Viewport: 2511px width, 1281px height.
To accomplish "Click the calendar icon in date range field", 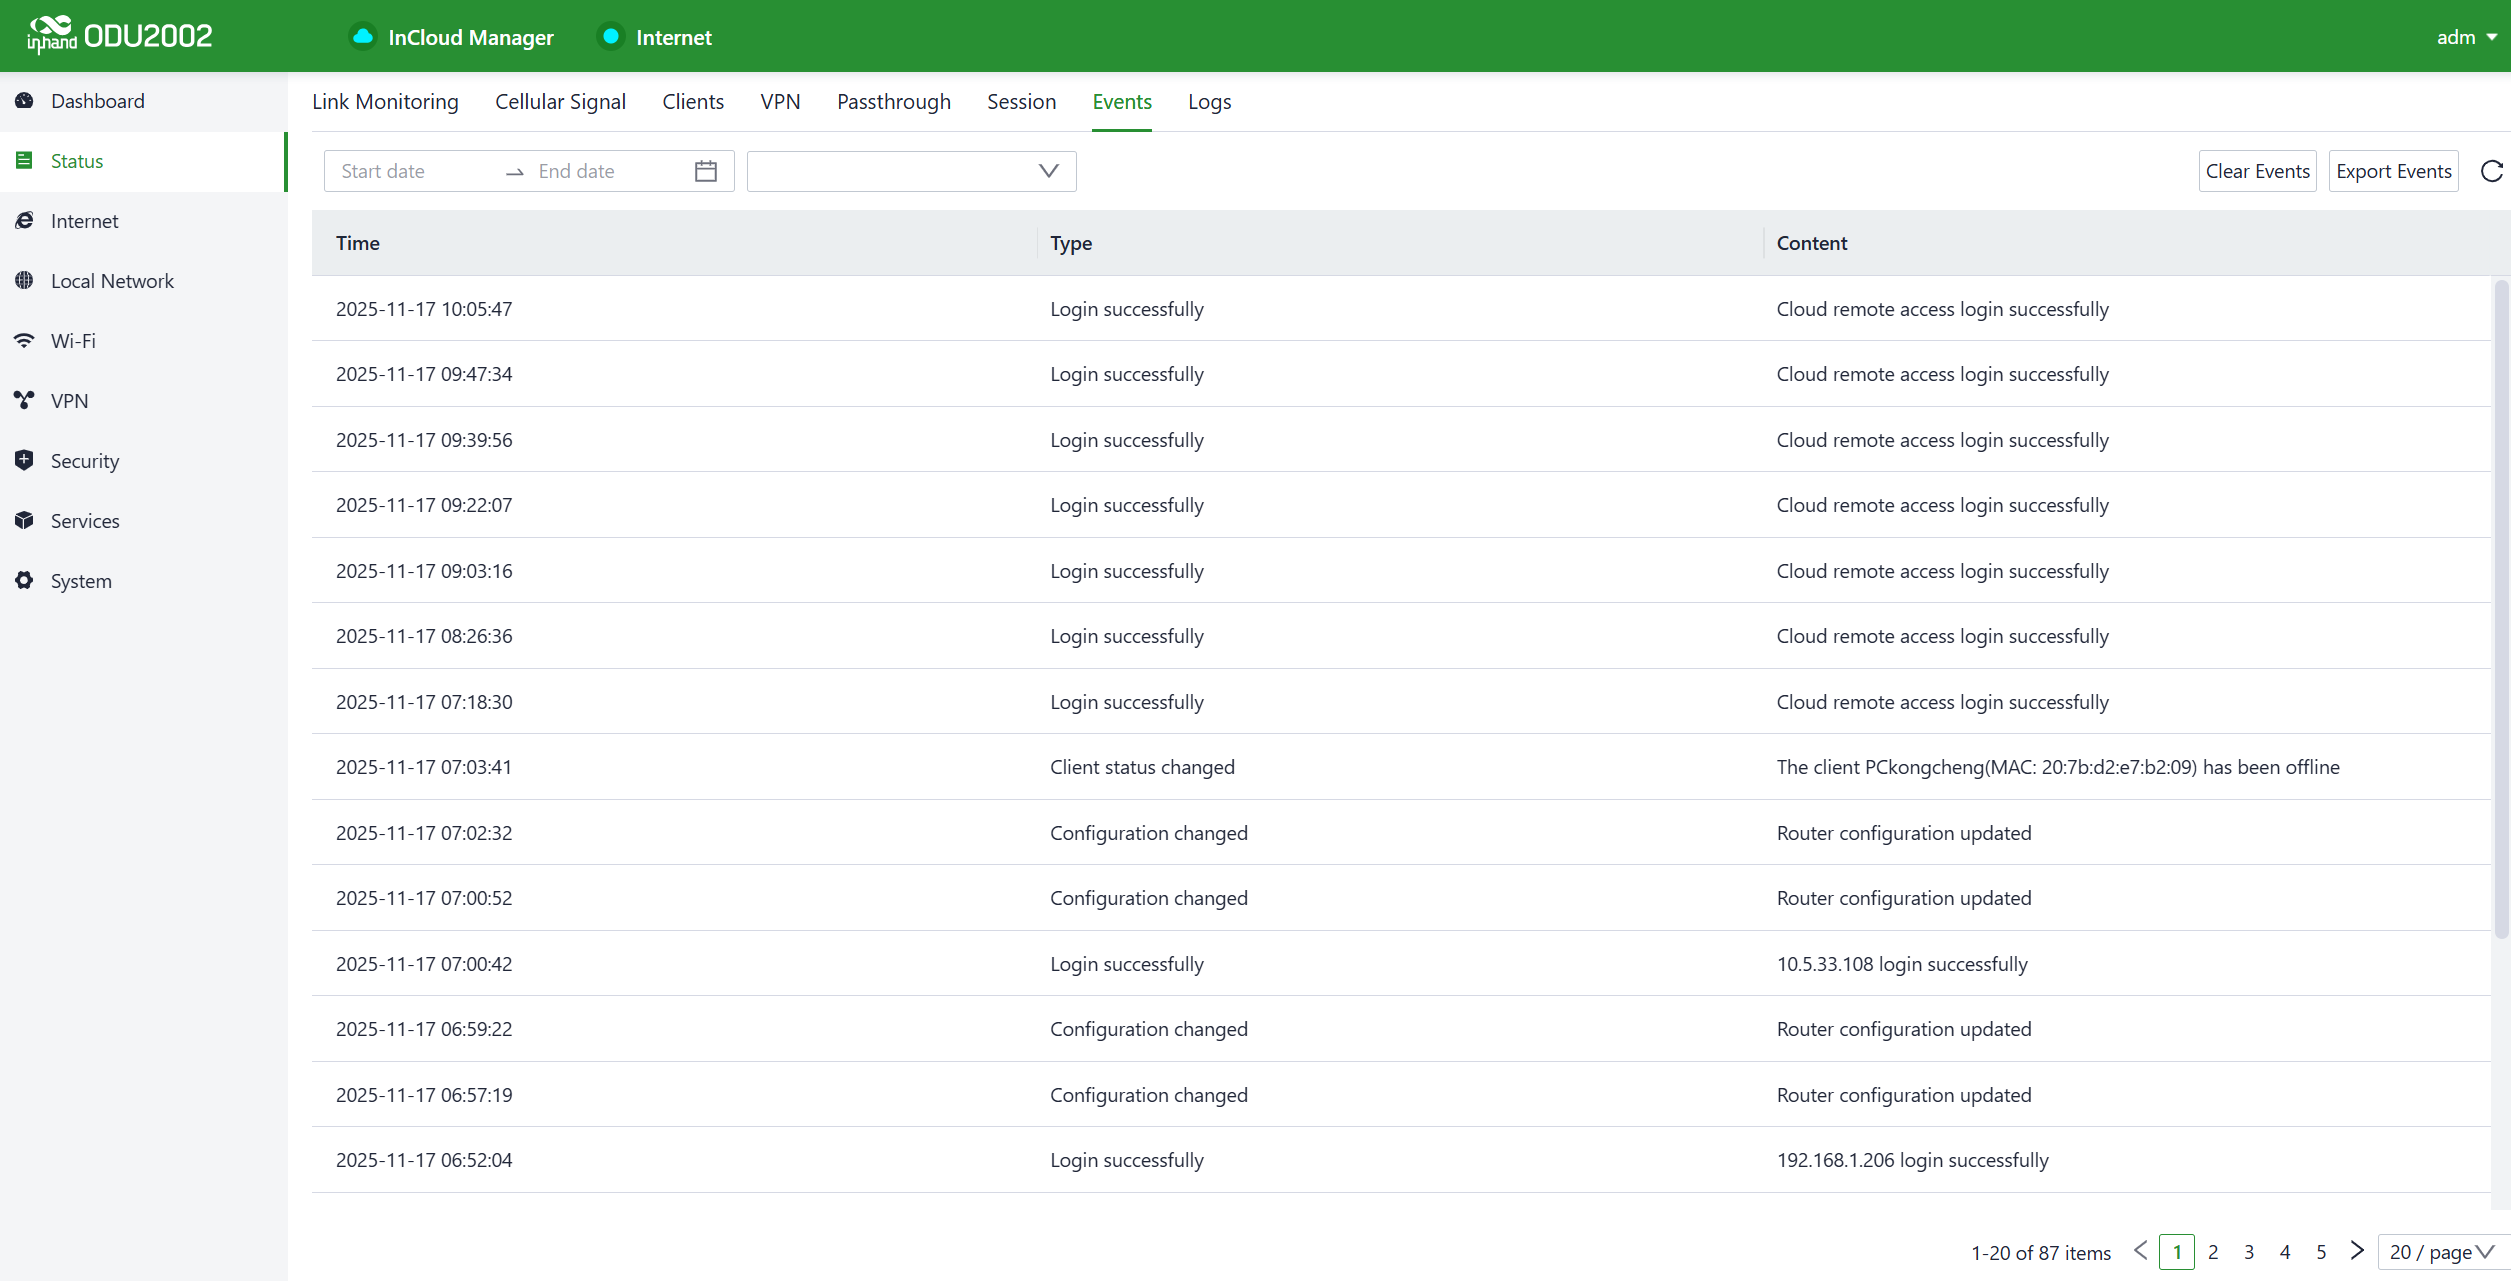I will (706, 171).
